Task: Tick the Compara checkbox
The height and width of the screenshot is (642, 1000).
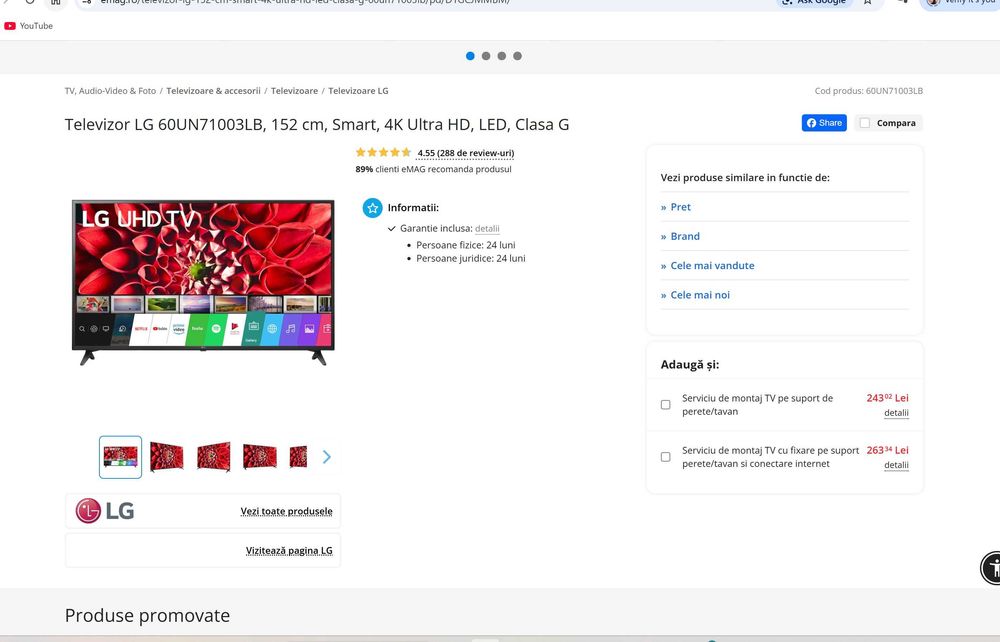Action: tap(865, 123)
